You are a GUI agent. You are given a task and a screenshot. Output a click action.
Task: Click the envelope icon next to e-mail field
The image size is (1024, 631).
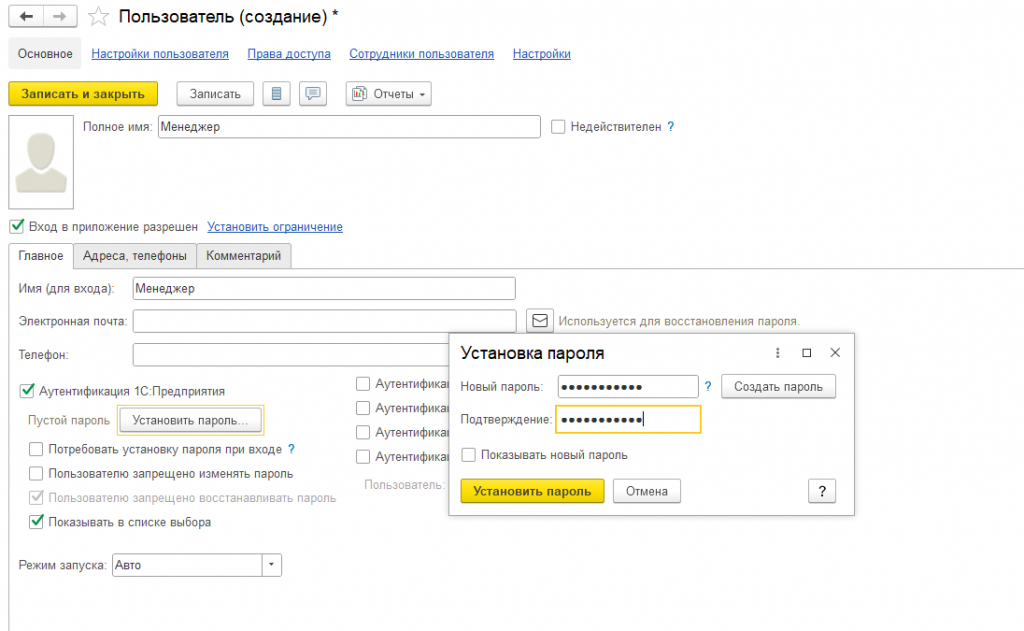[x=540, y=321]
